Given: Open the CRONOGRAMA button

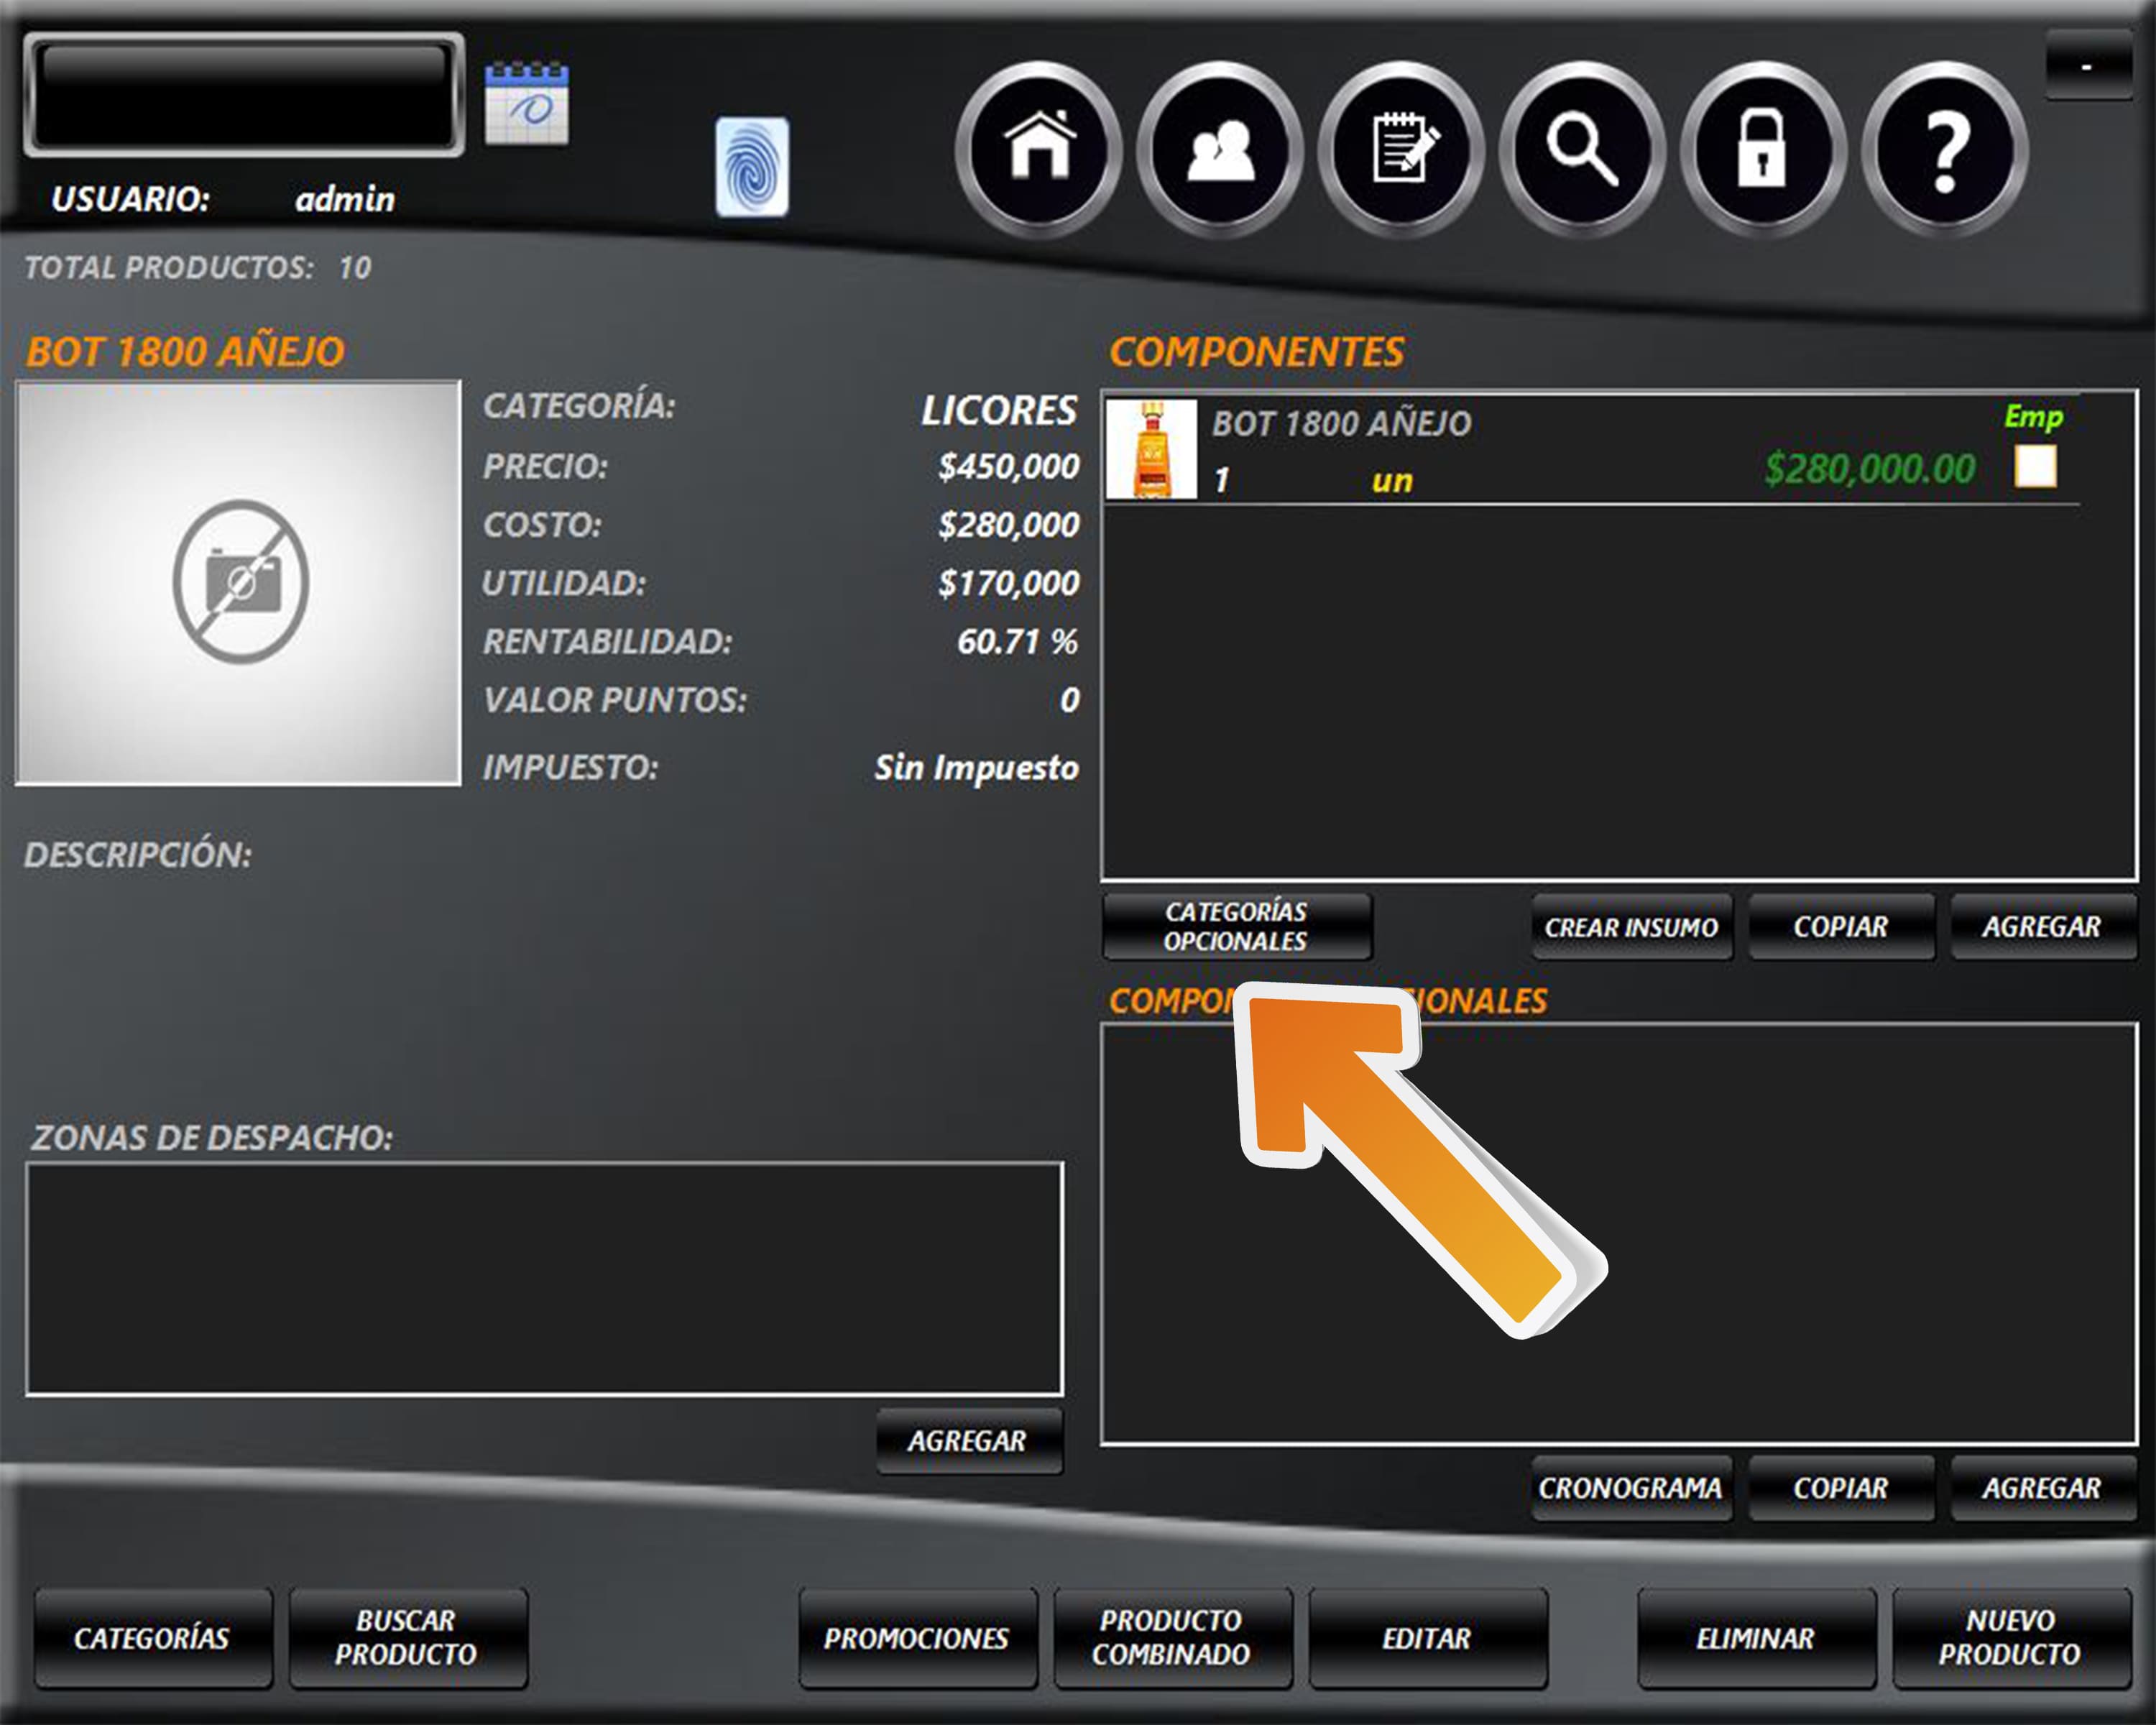Looking at the screenshot, I should point(1631,1488).
